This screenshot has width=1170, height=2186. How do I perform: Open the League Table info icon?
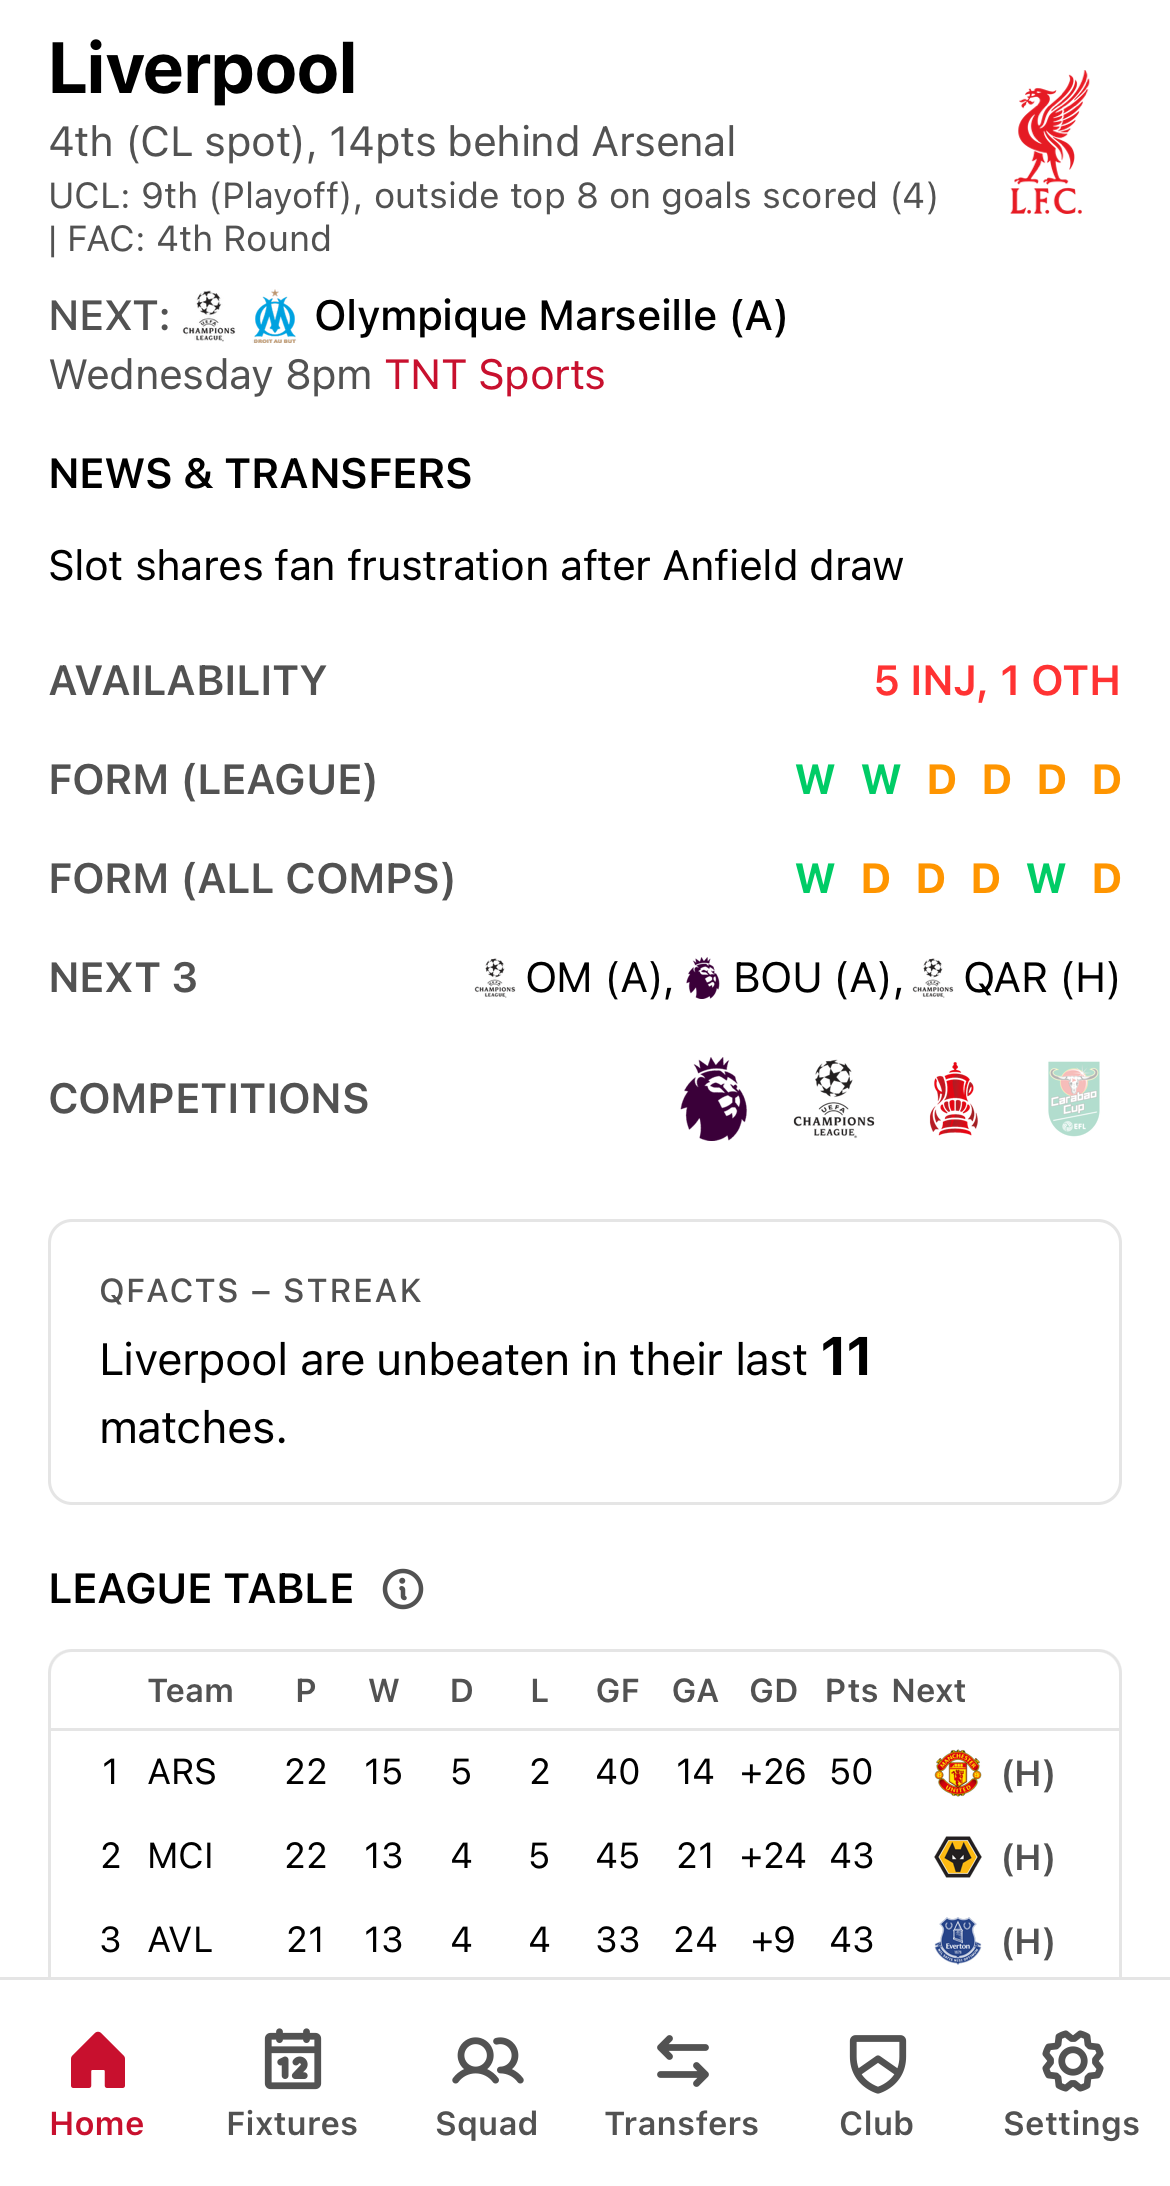coord(402,1588)
